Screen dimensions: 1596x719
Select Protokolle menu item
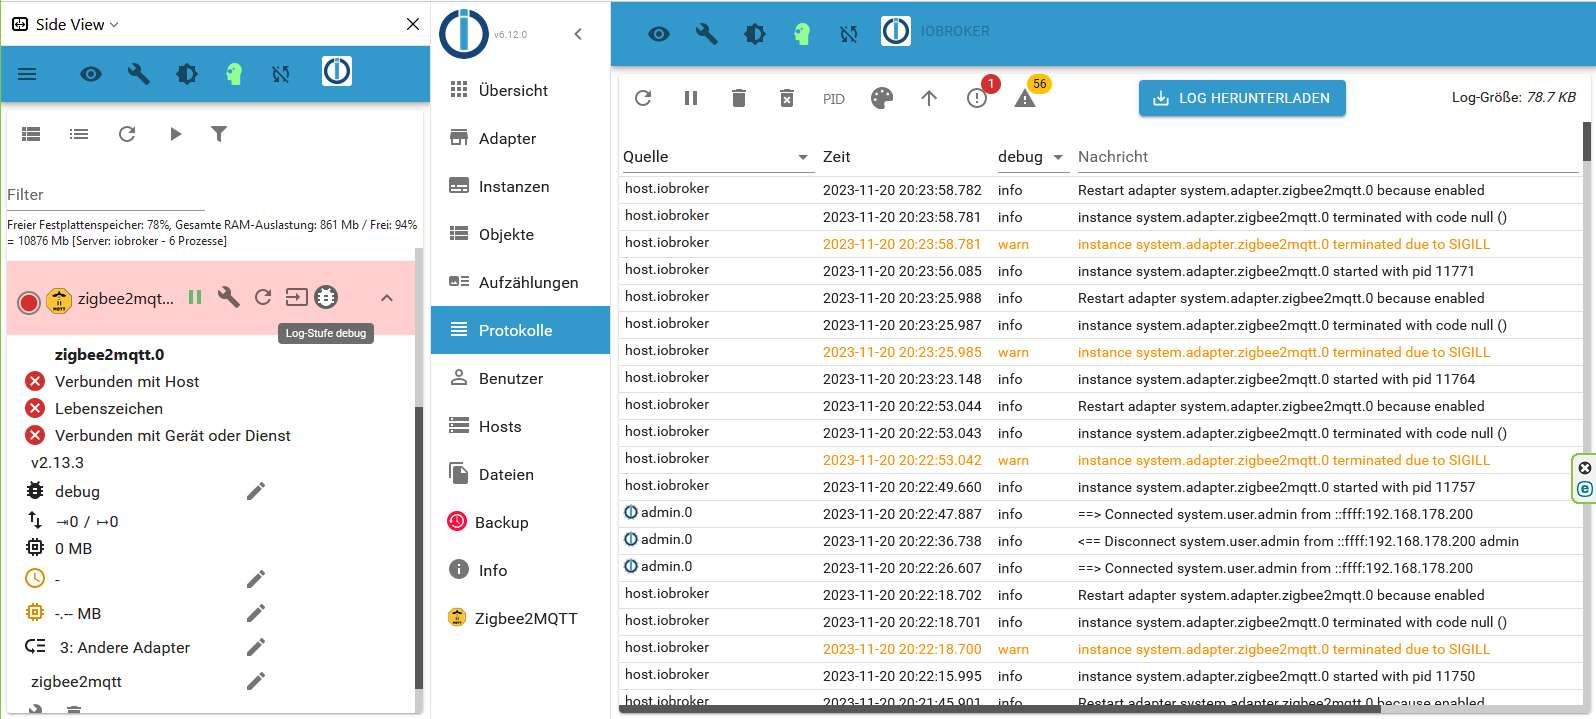pos(520,330)
